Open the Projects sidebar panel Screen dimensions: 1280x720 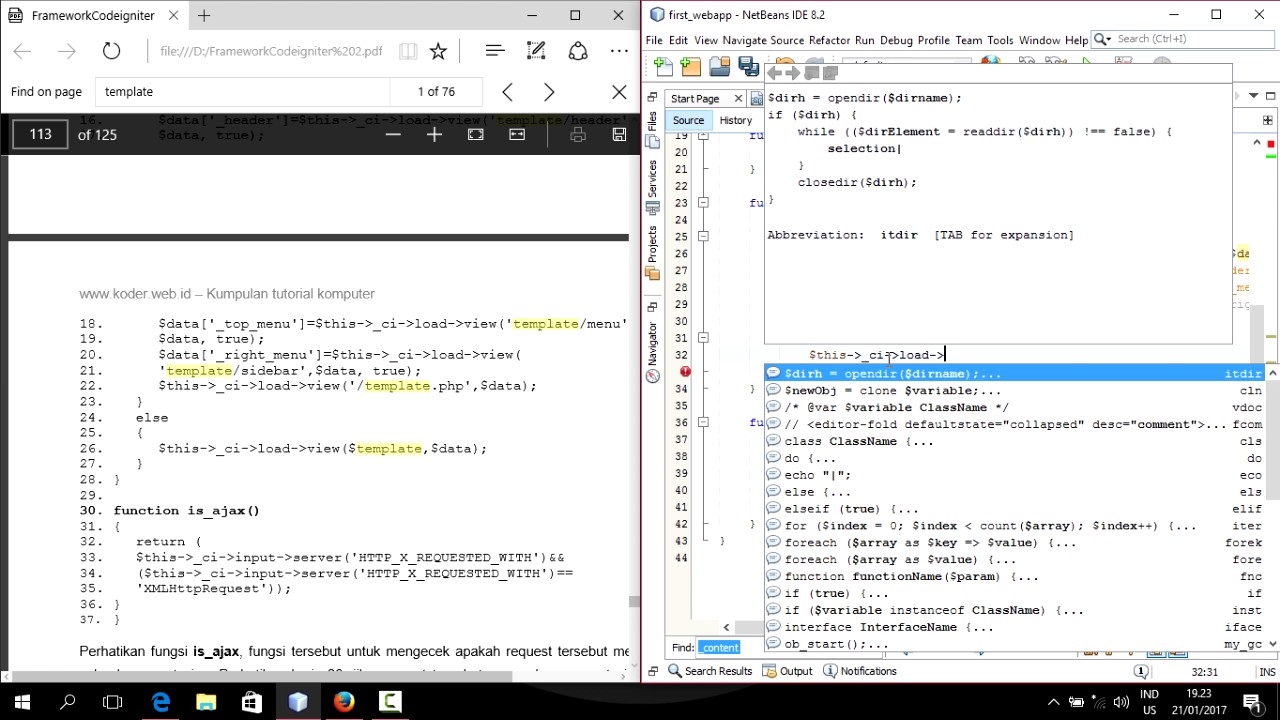[x=652, y=252]
